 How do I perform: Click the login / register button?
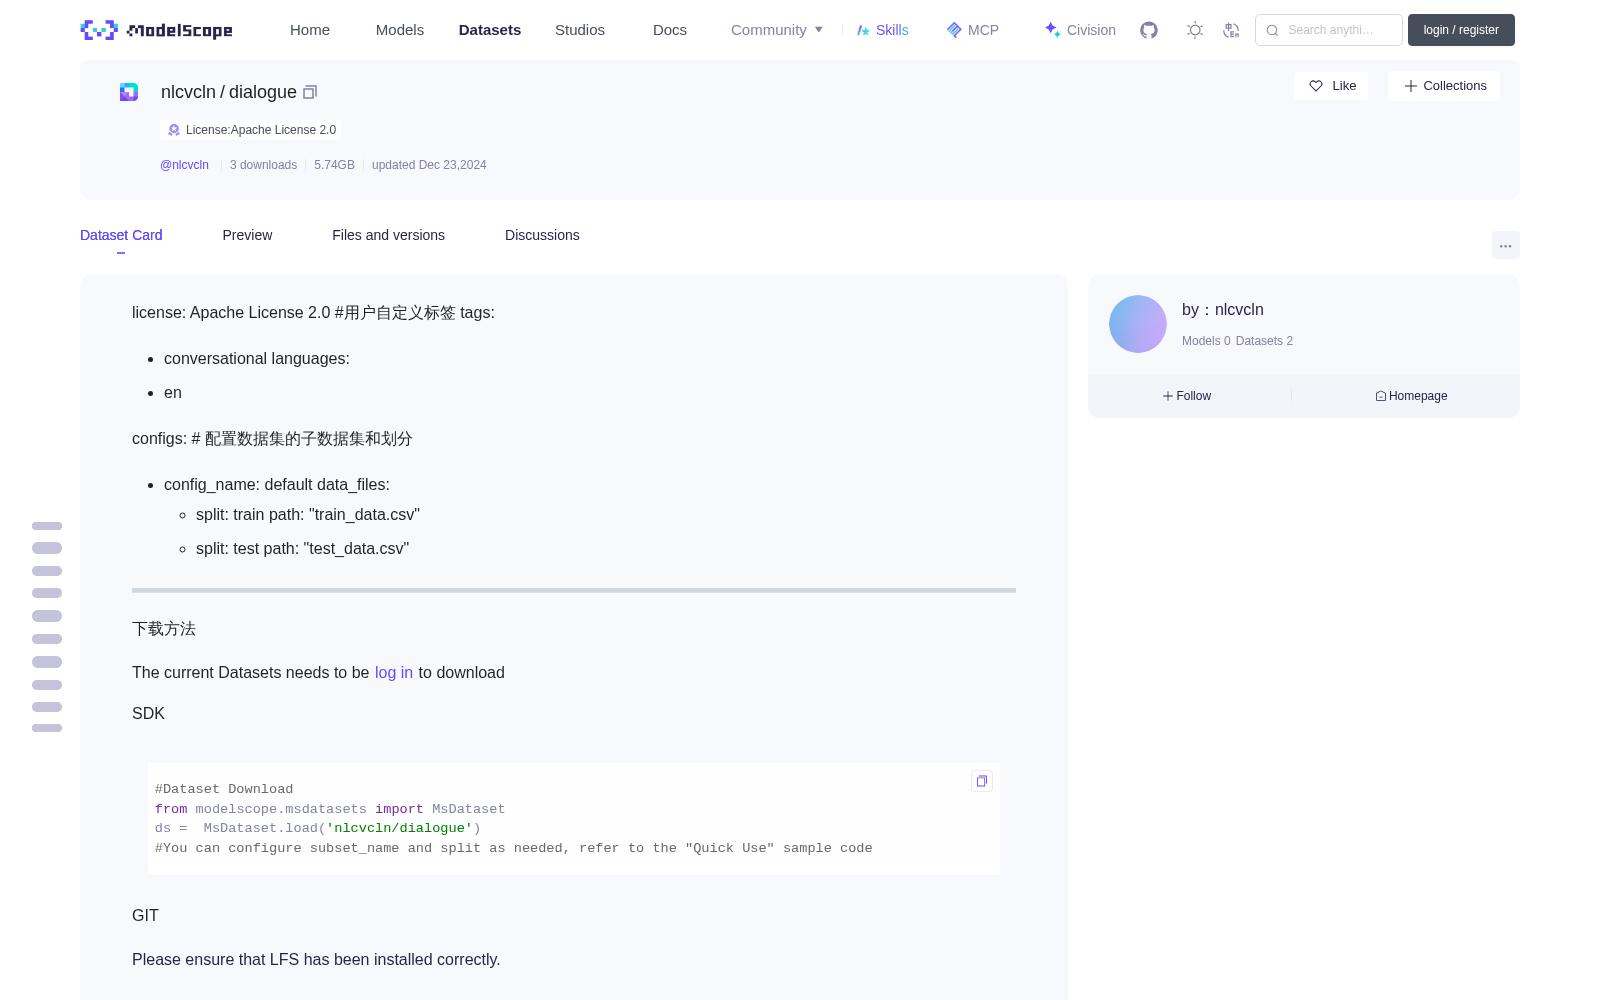(1461, 30)
